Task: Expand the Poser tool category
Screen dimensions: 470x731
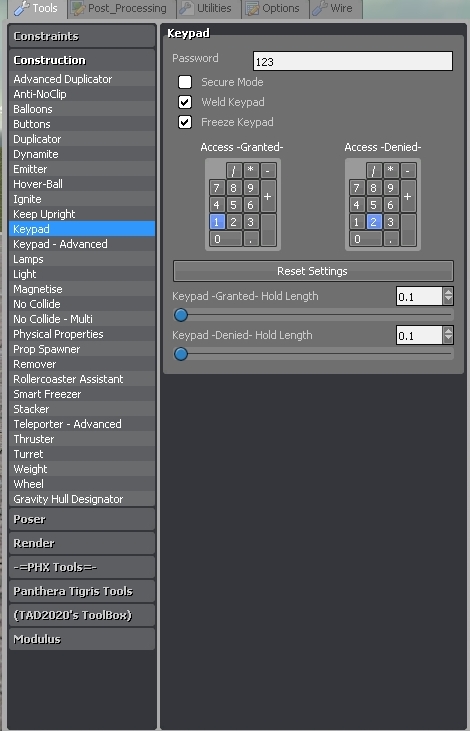Action: [82, 519]
